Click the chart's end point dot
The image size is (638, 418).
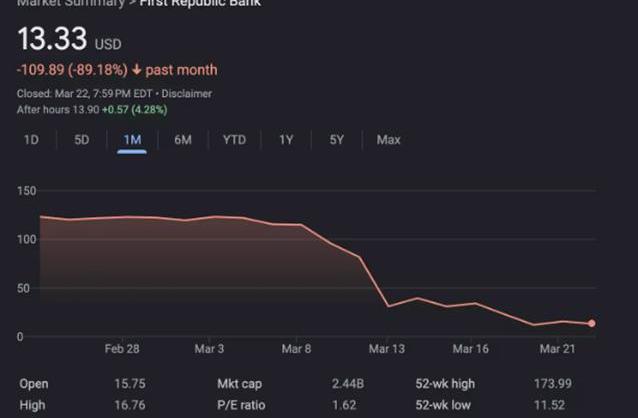pos(592,323)
